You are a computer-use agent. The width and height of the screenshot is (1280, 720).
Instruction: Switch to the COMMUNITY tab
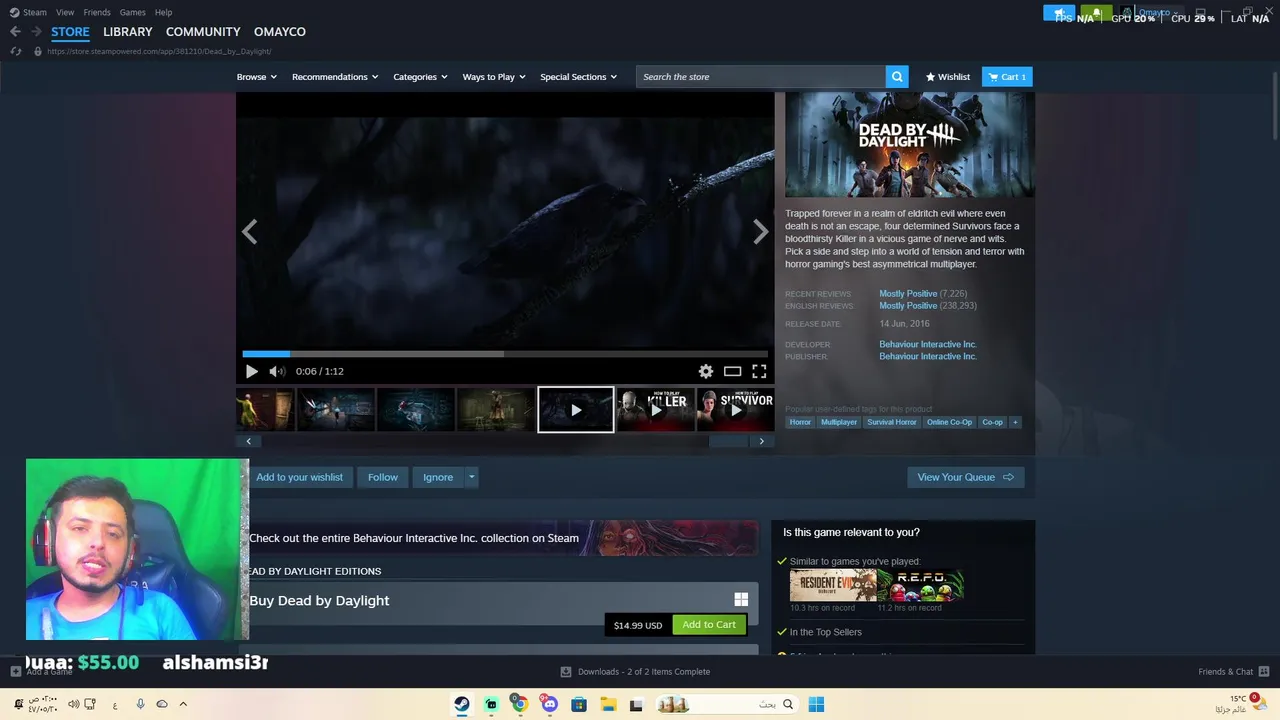(203, 32)
